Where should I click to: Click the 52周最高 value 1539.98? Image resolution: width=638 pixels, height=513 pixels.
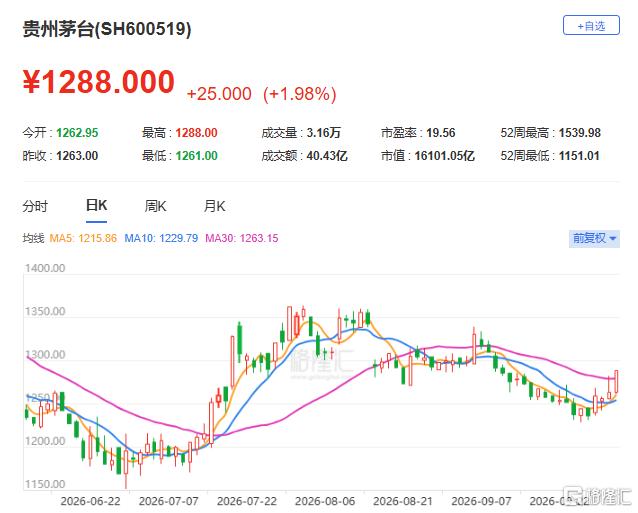click(580, 133)
